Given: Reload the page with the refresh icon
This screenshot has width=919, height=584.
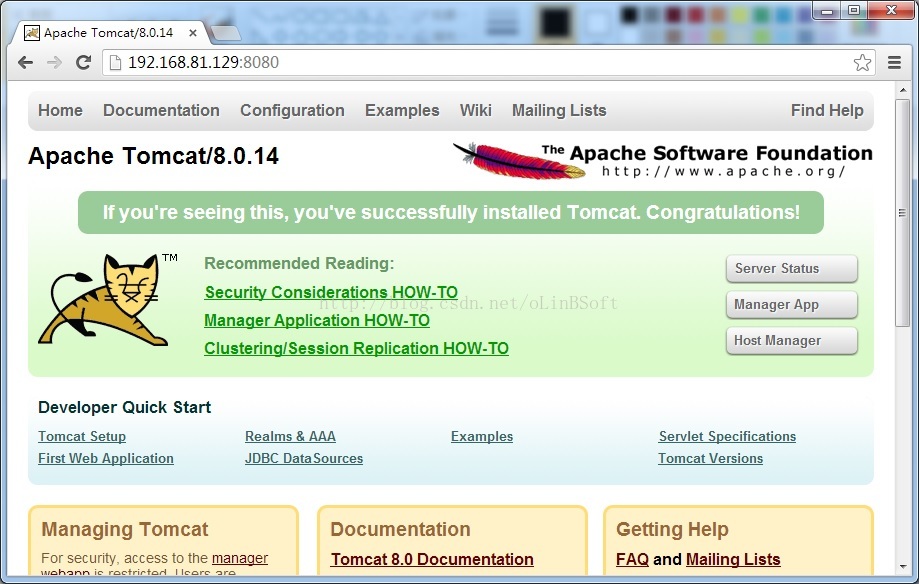Looking at the screenshot, I should 83,63.
